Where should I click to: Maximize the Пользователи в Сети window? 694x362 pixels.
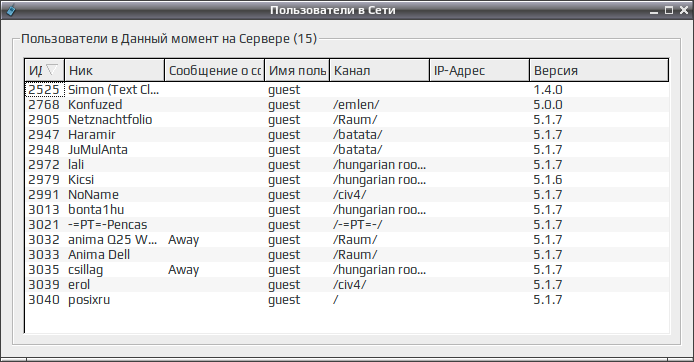[669, 10]
